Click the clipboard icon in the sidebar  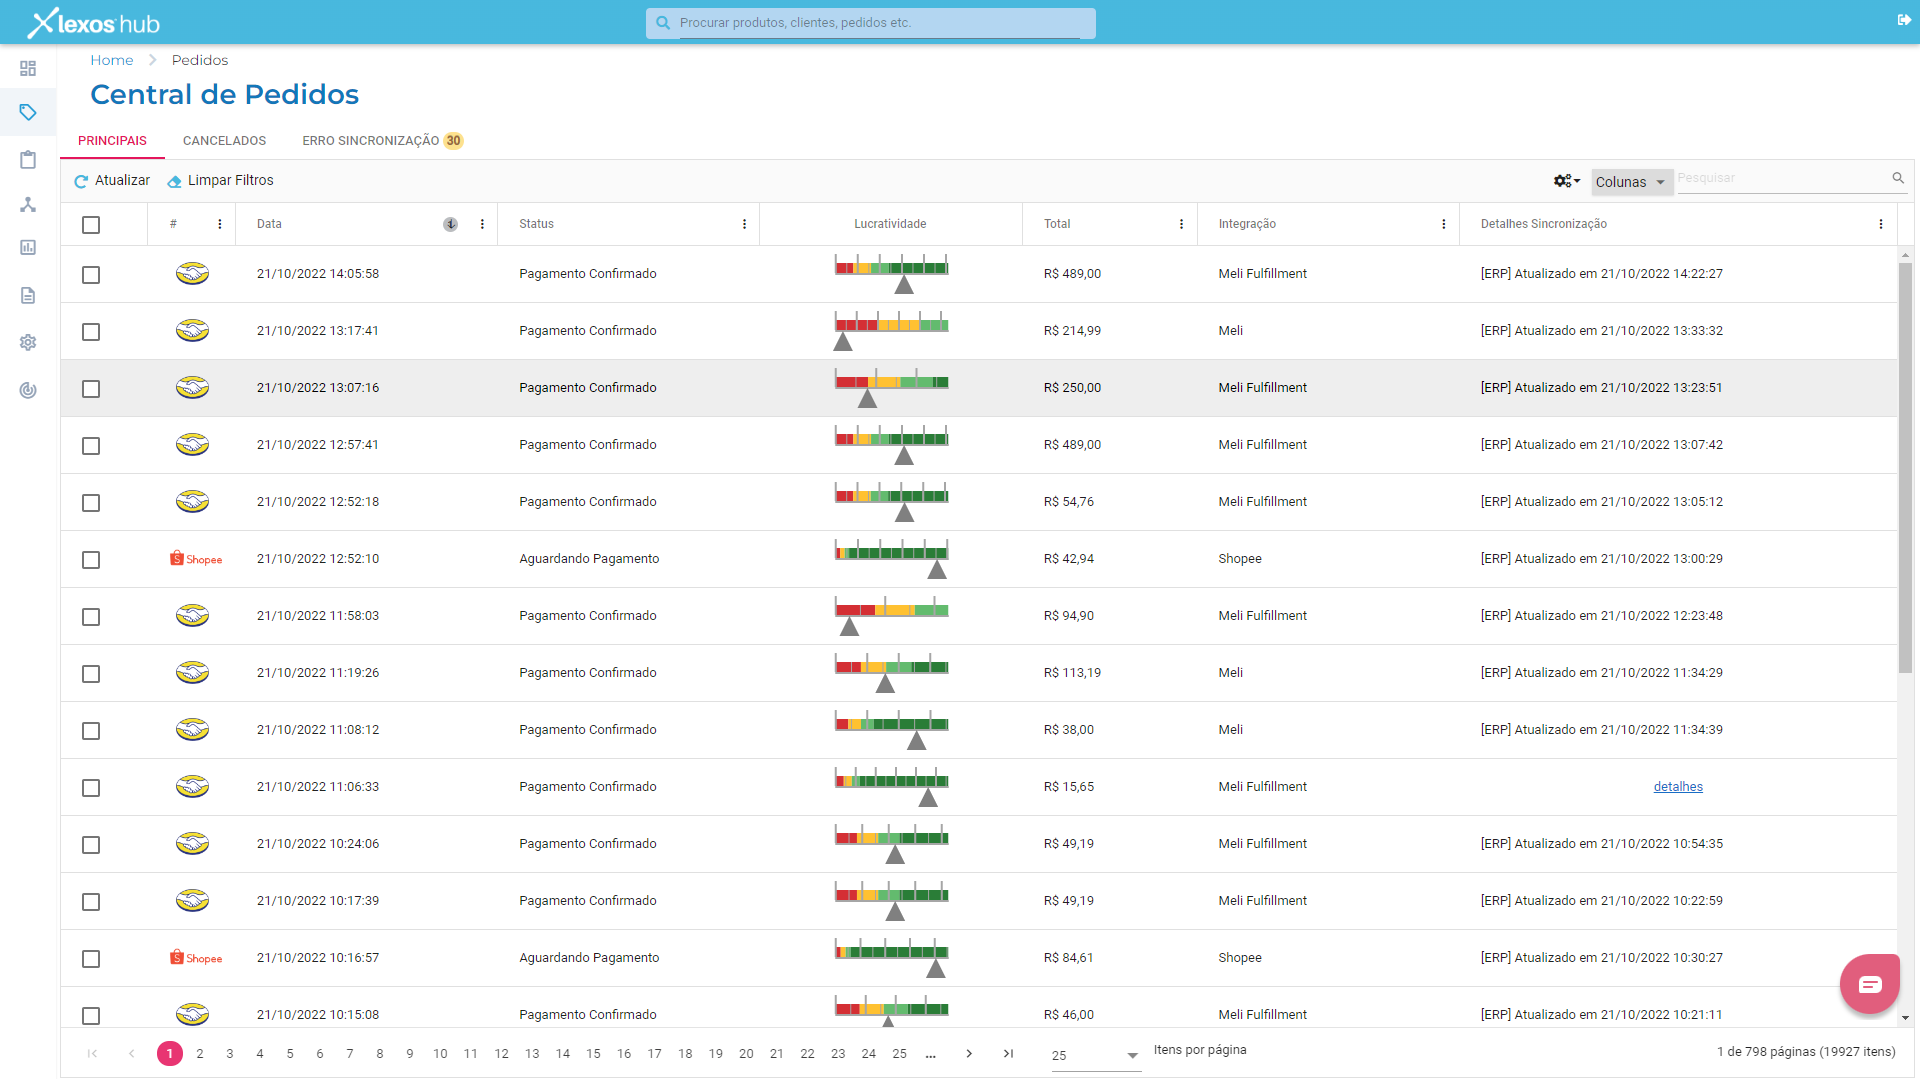[x=28, y=160]
